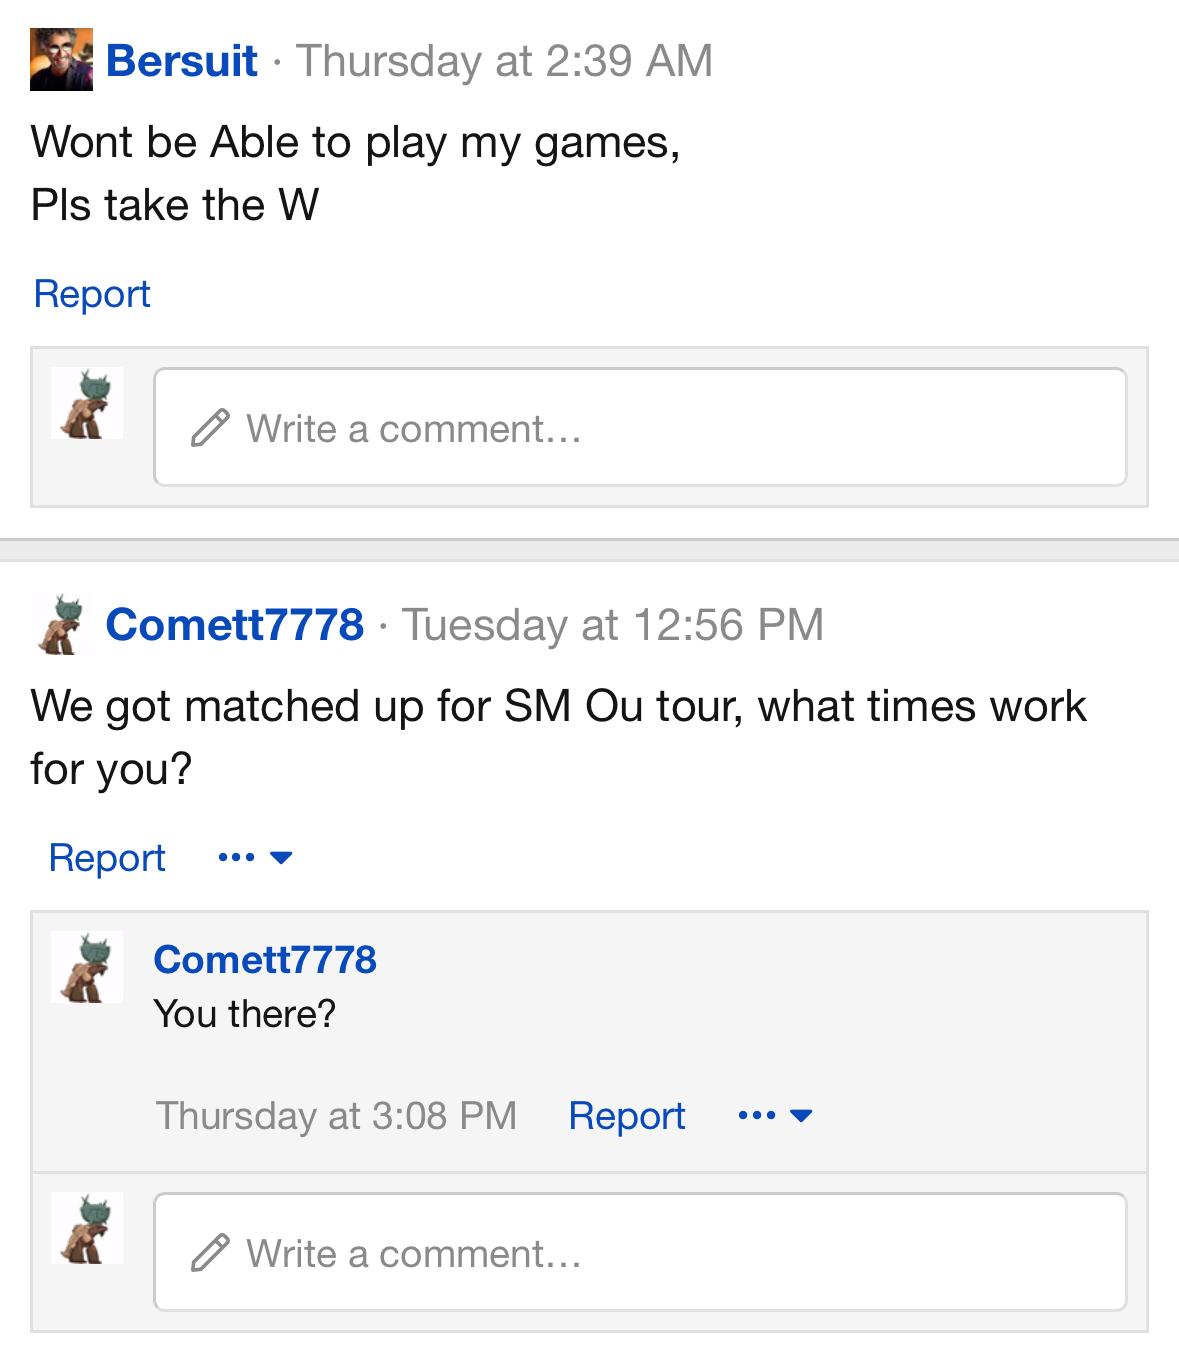
Task: Click pencil icon in first comment box
Action: tap(210, 428)
